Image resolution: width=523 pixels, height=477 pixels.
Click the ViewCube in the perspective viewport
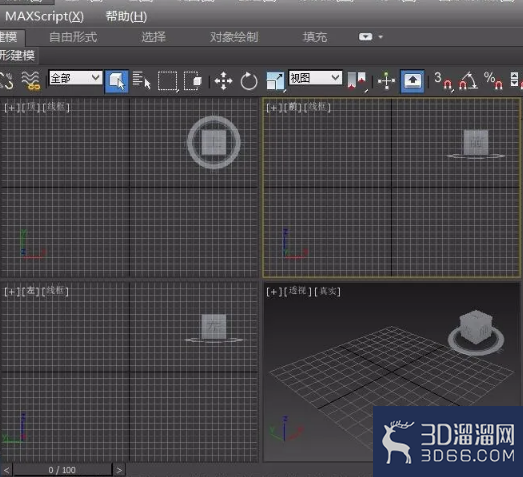(476, 327)
